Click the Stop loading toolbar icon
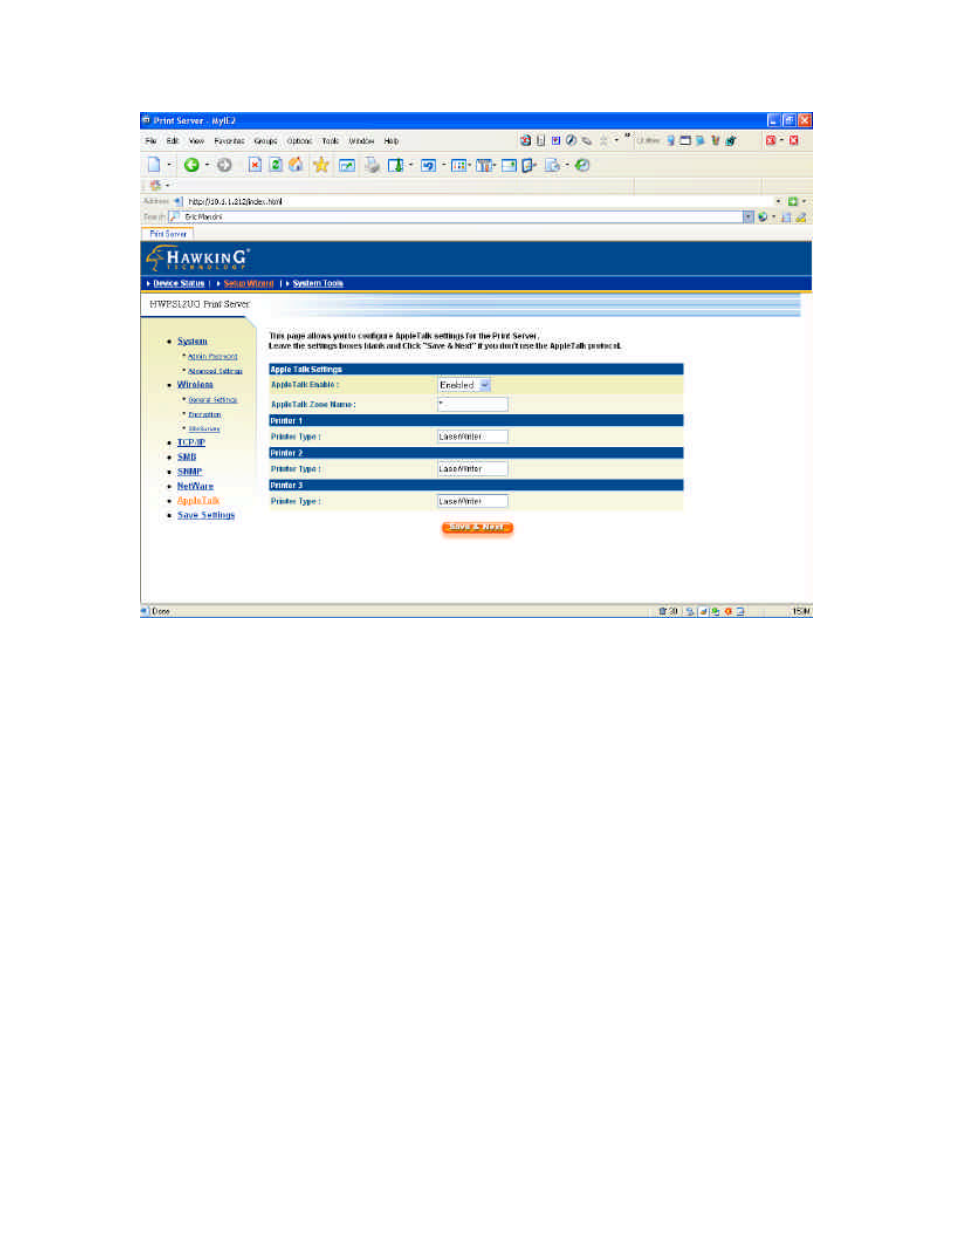Image resolution: width=954 pixels, height=1235 pixels. click(x=255, y=165)
